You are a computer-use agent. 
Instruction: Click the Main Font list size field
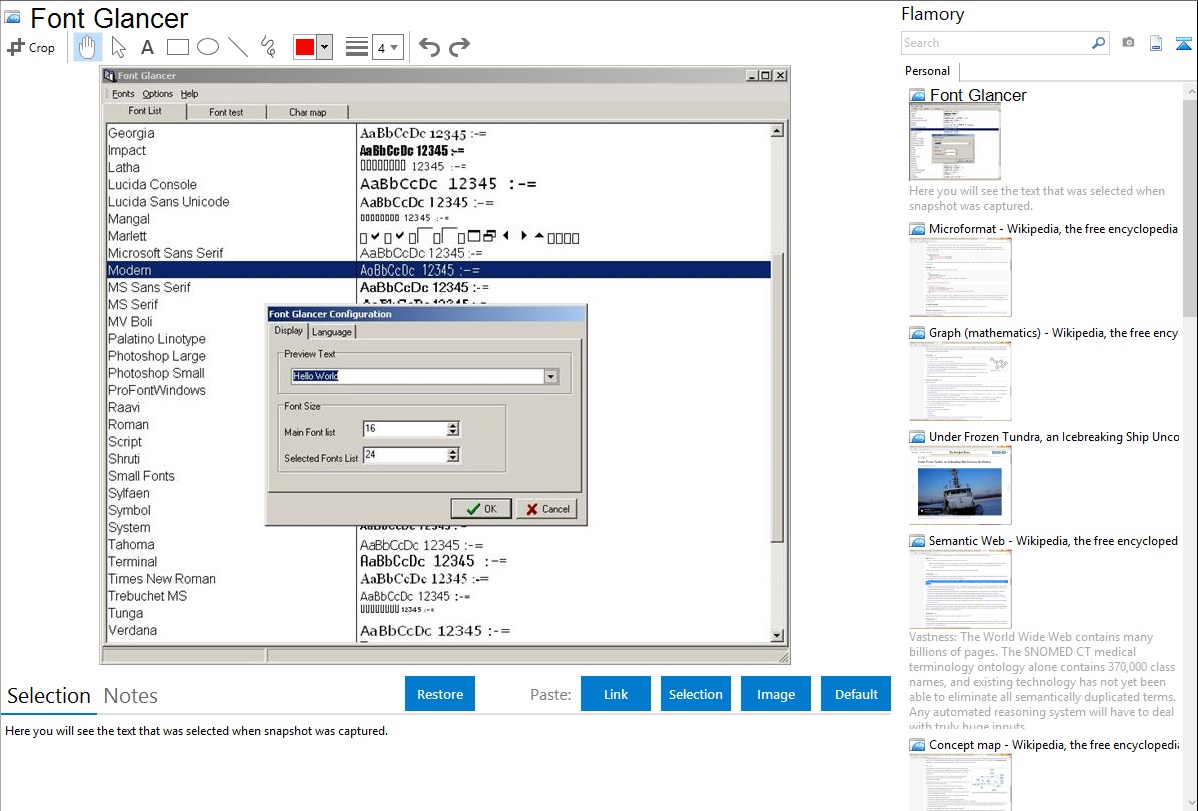[x=405, y=429]
